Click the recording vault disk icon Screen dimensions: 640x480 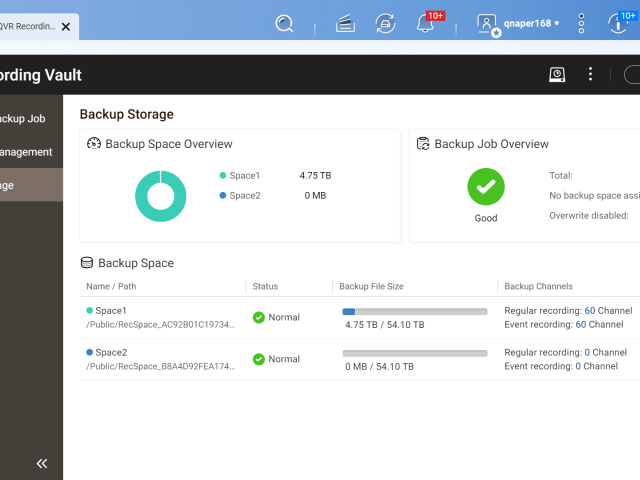click(x=557, y=75)
